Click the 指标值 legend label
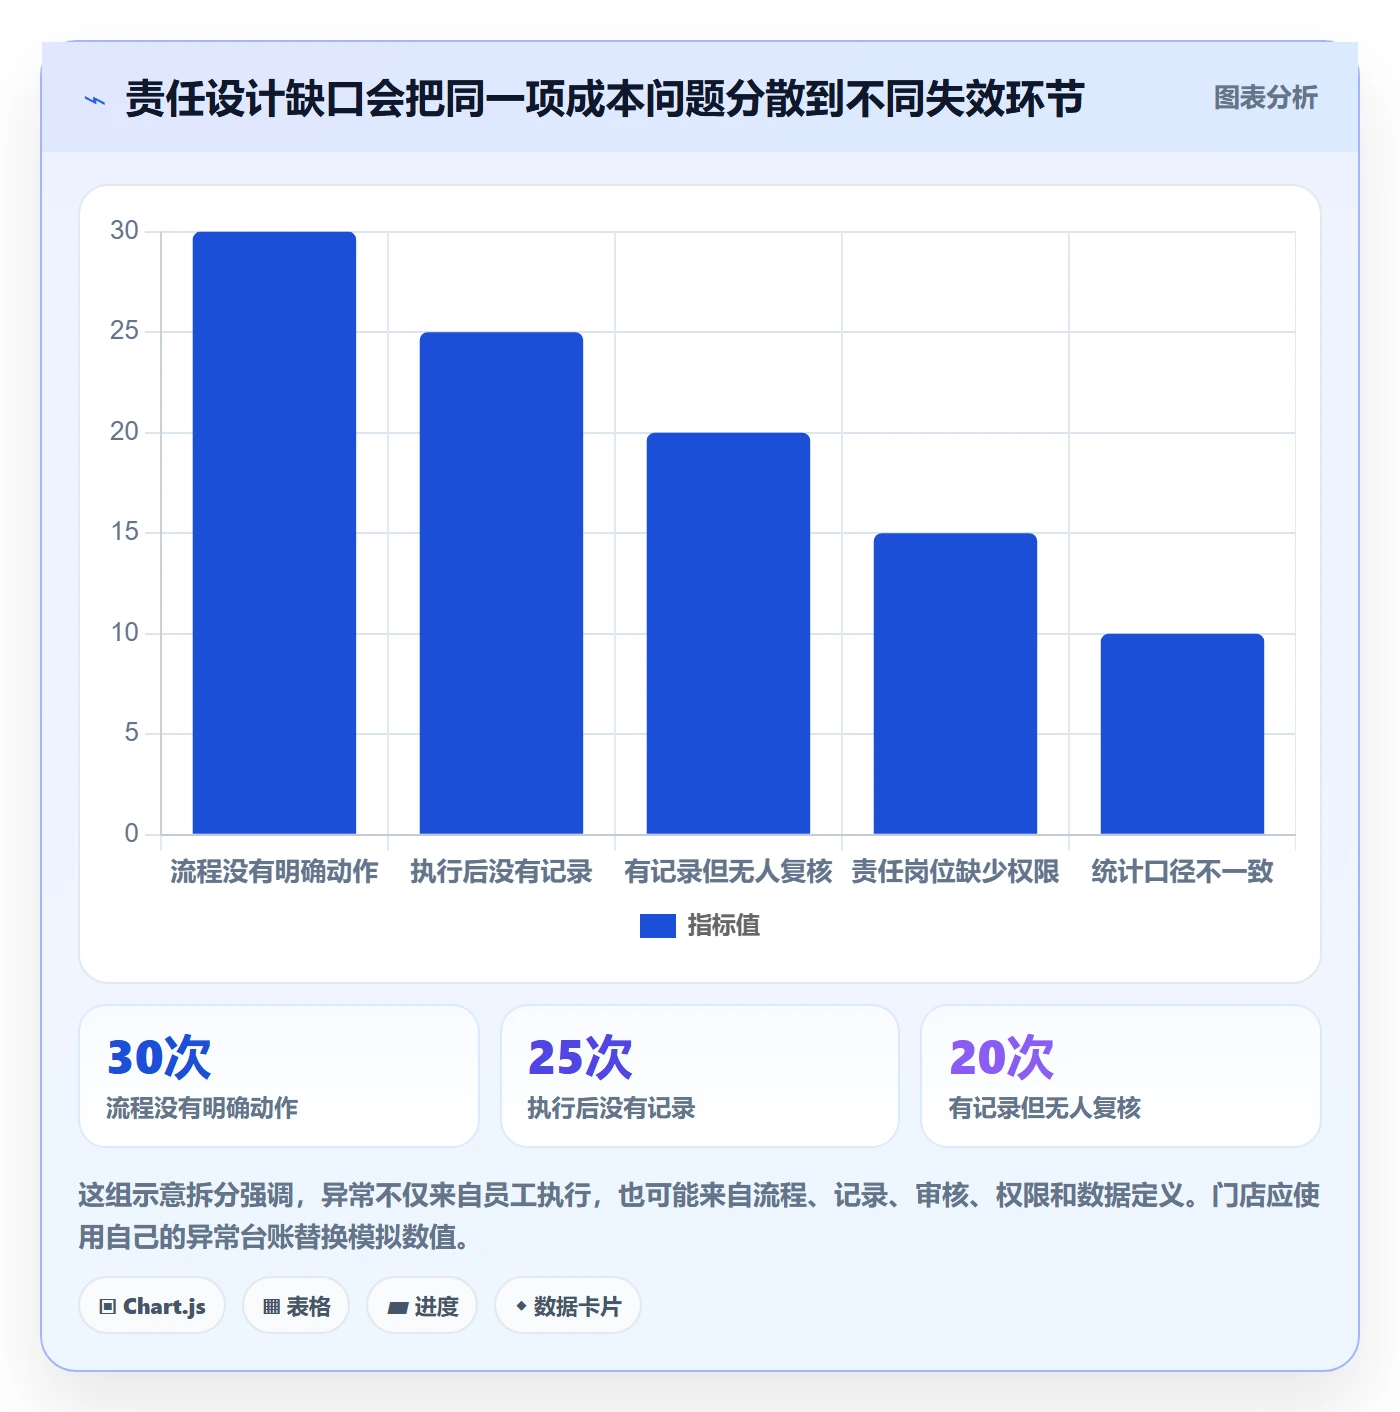1400x1412 pixels. point(724,926)
